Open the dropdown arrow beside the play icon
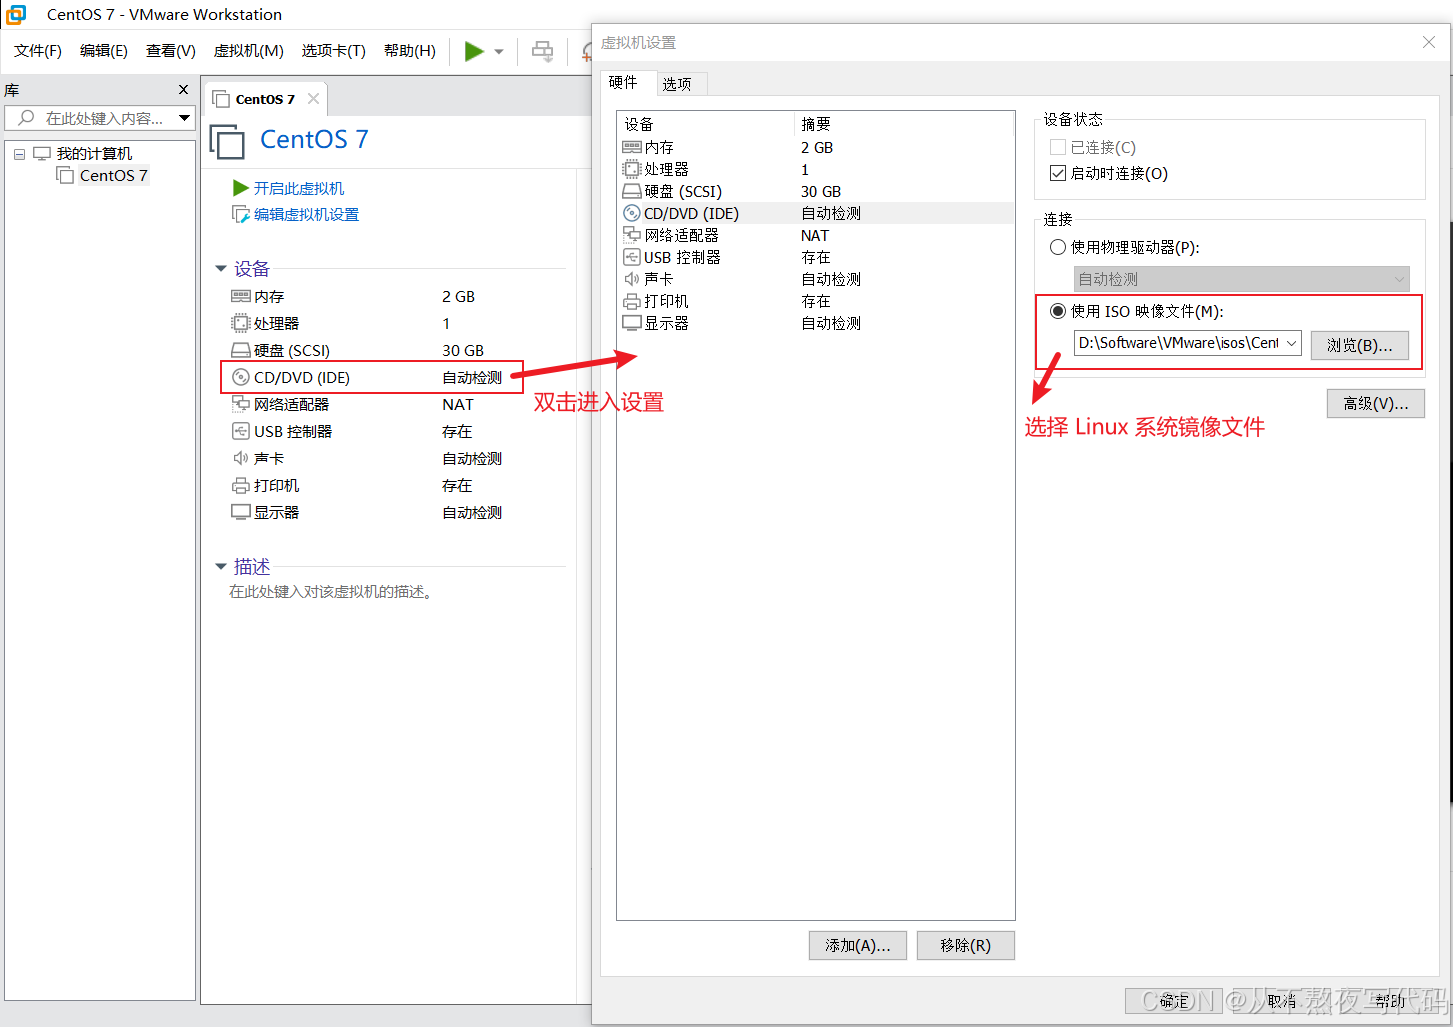 pyautogui.click(x=499, y=52)
